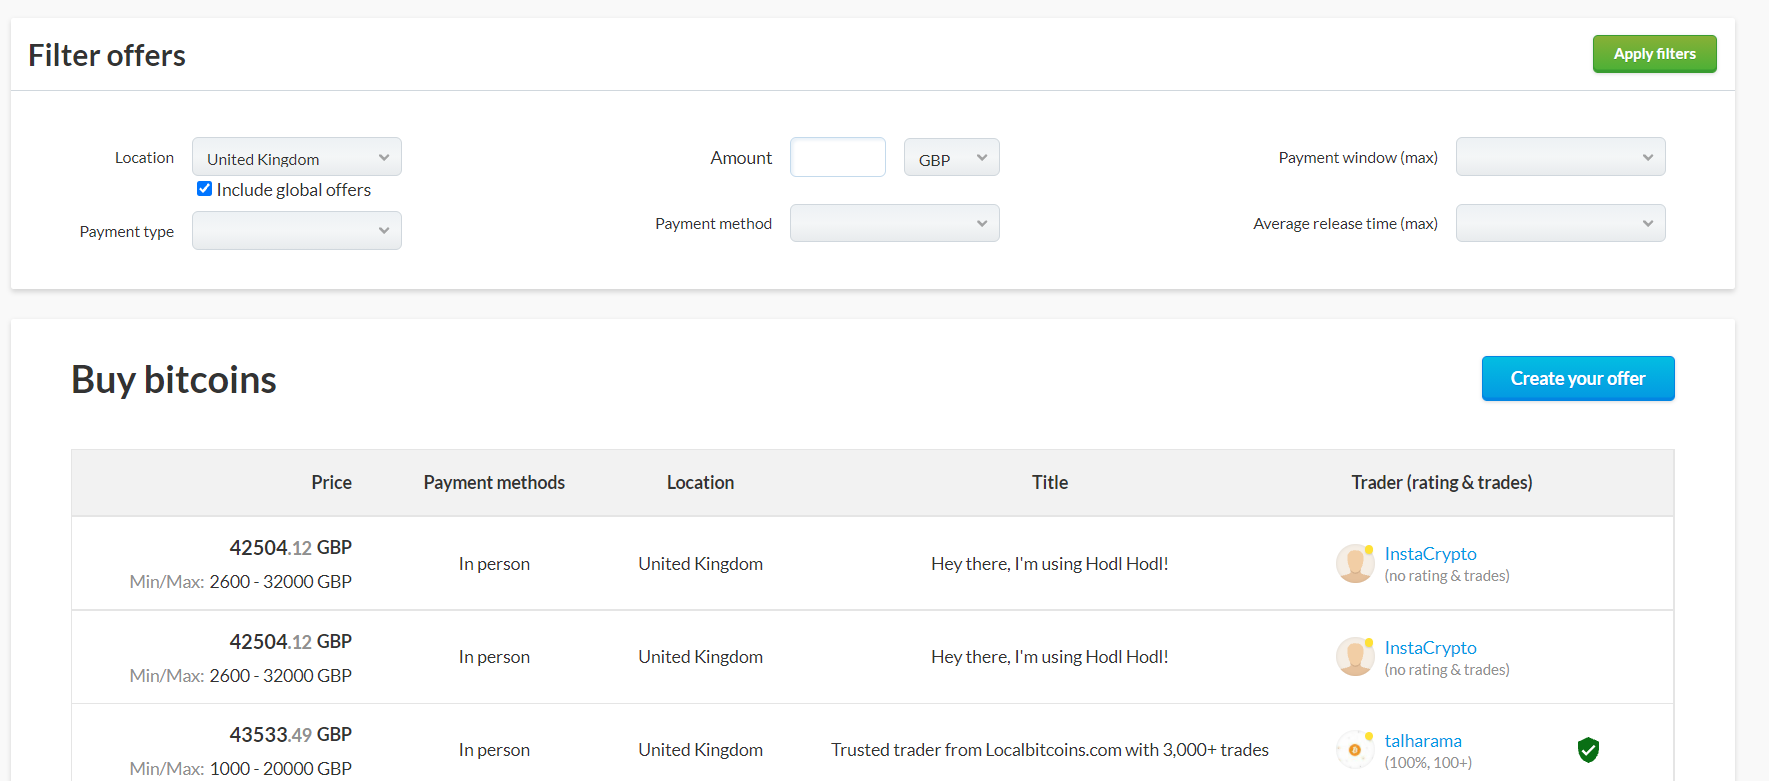Open the Payment type dropdown

(296, 231)
